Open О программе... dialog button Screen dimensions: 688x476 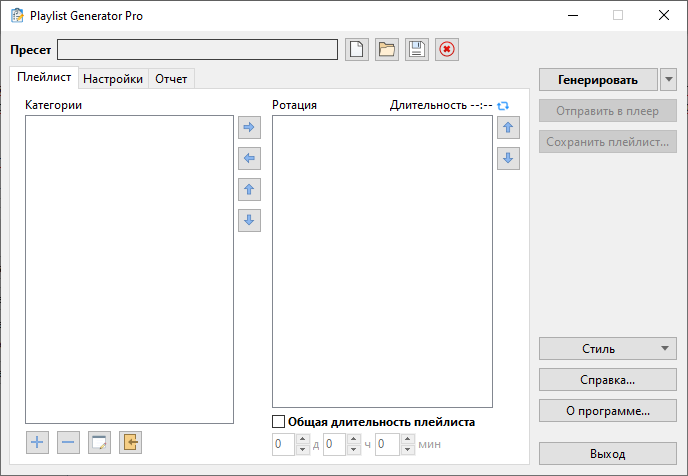point(608,411)
